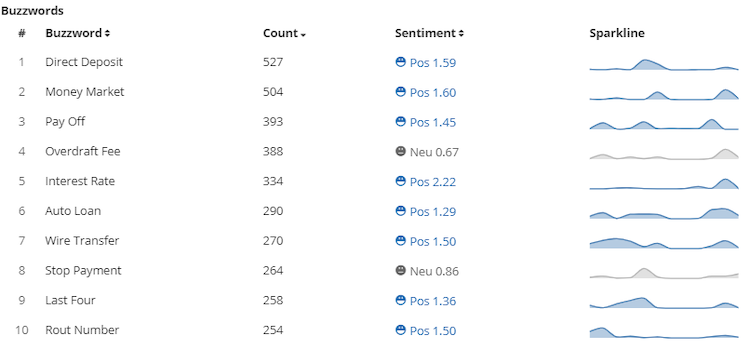Screen dimensions: 750x363
Task: Click the smiley icon in Rout Number row
Action: (x=401, y=330)
